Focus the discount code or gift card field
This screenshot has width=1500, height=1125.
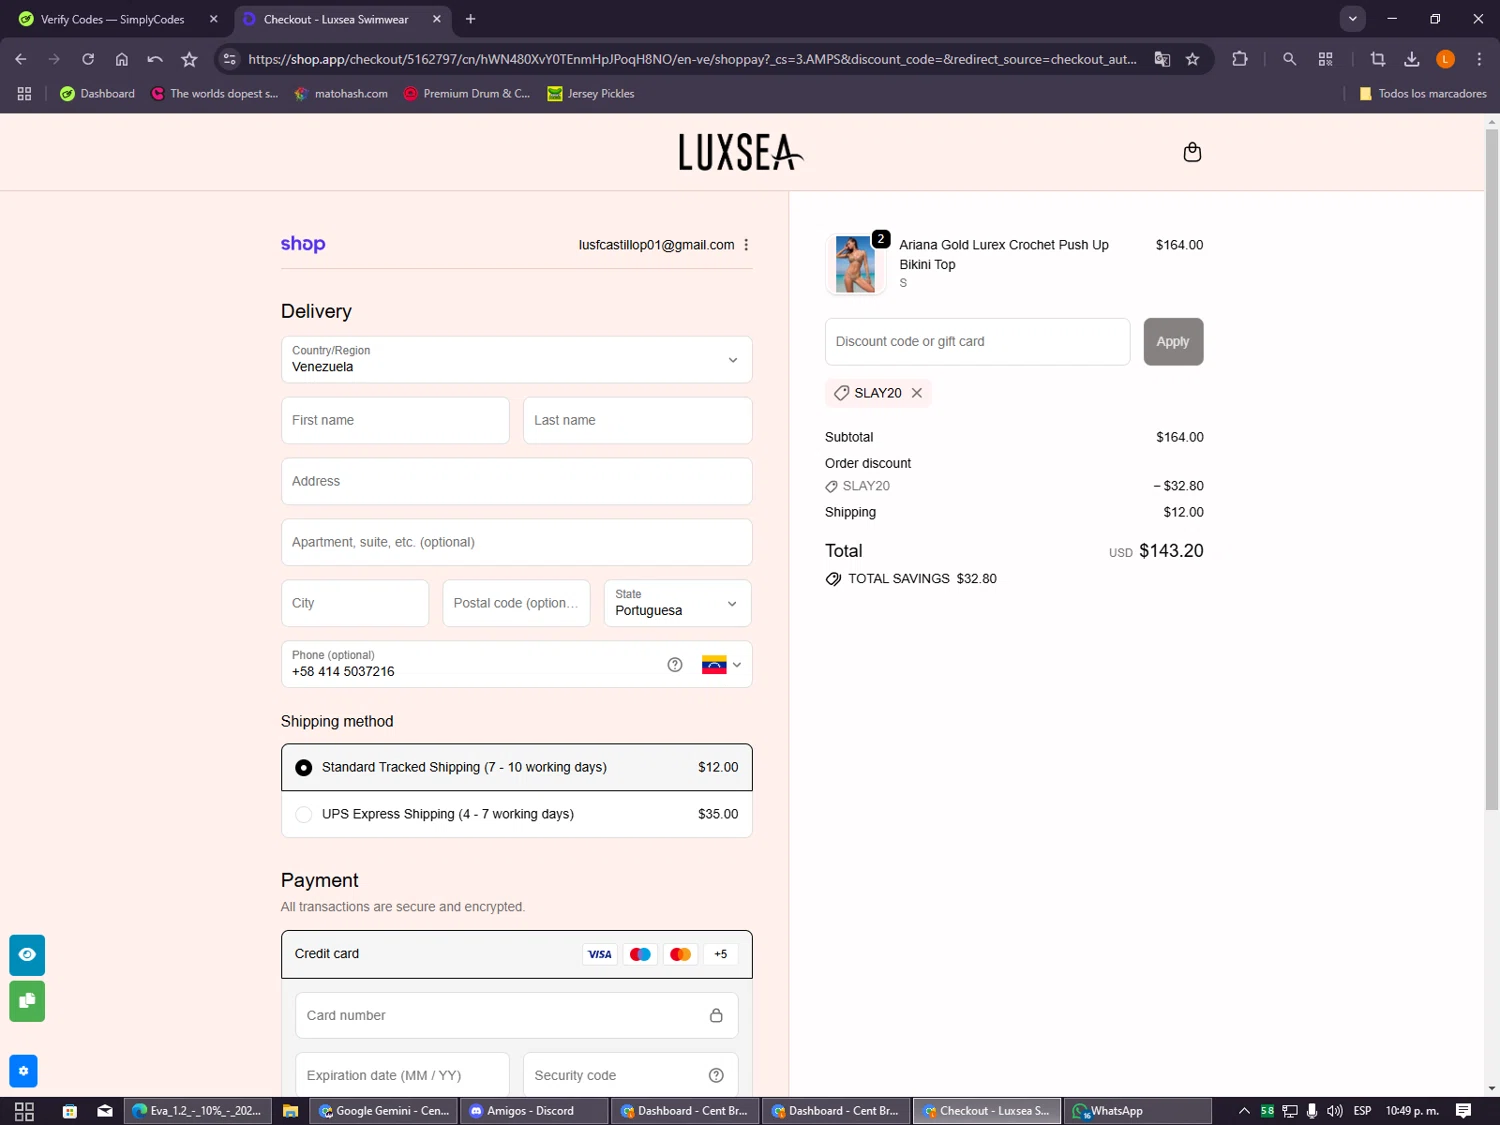978,342
